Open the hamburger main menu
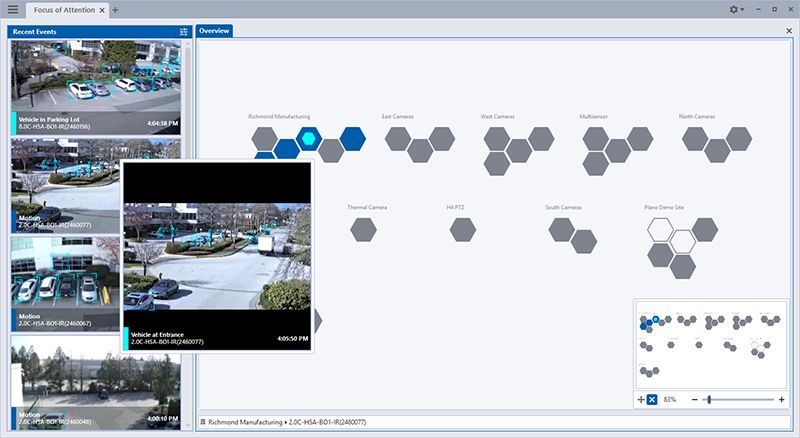Image resolution: width=800 pixels, height=438 pixels. (x=13, y=9)
